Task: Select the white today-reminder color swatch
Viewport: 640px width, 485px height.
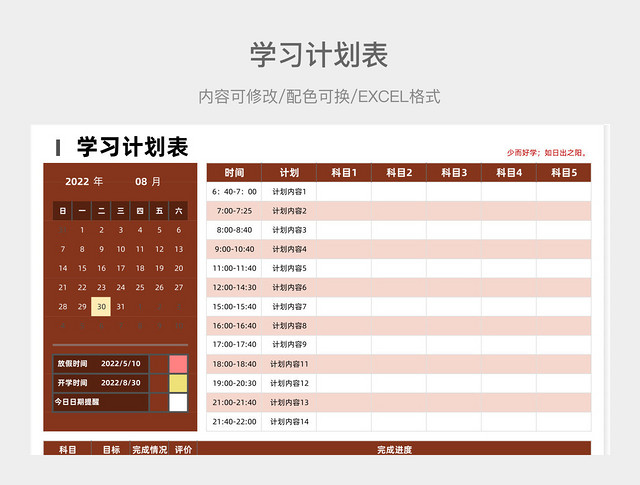Action: pos(178,402)
